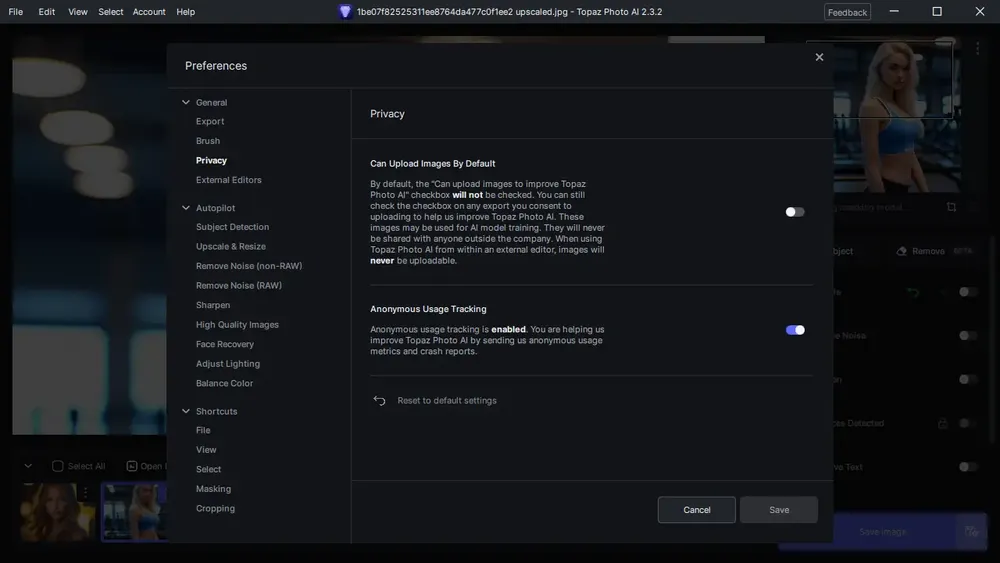
Task: Open the options dots on first filmstrip thumbnail
Action: [85, 492]
